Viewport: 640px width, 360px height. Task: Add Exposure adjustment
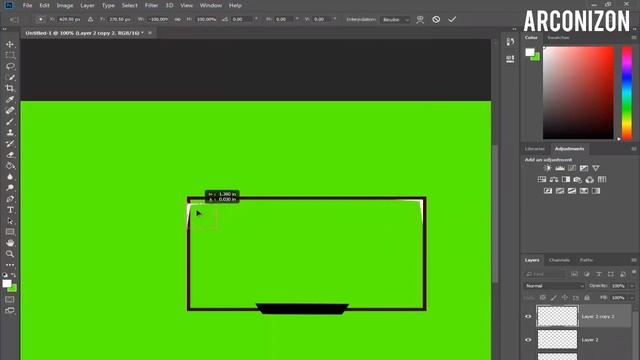click(x=584, y=168)
